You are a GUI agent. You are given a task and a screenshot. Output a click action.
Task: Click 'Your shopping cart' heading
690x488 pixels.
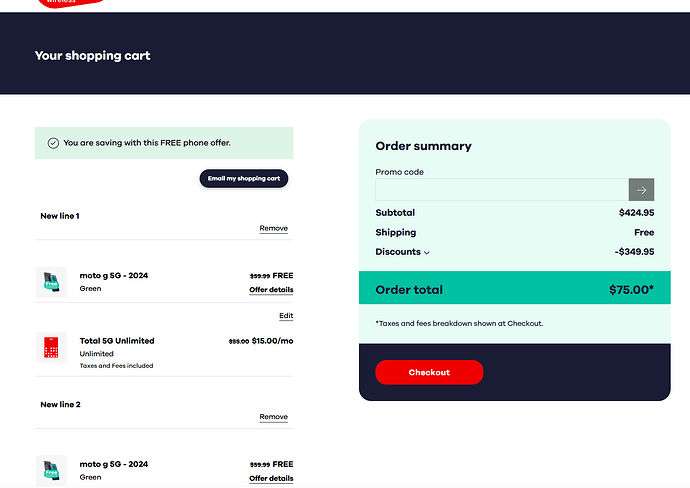coord(92,55)
